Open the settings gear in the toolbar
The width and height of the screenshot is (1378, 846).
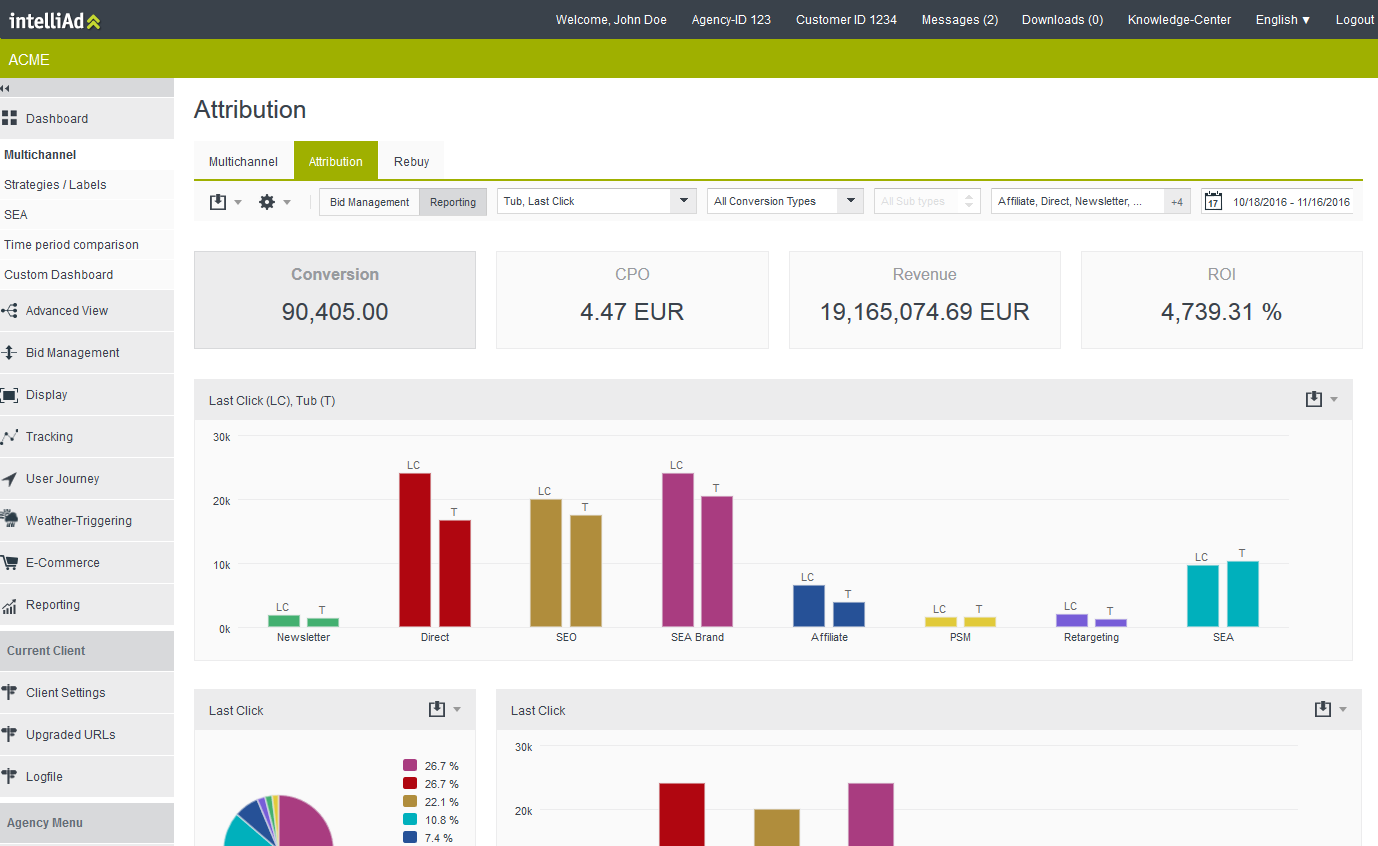267,202
